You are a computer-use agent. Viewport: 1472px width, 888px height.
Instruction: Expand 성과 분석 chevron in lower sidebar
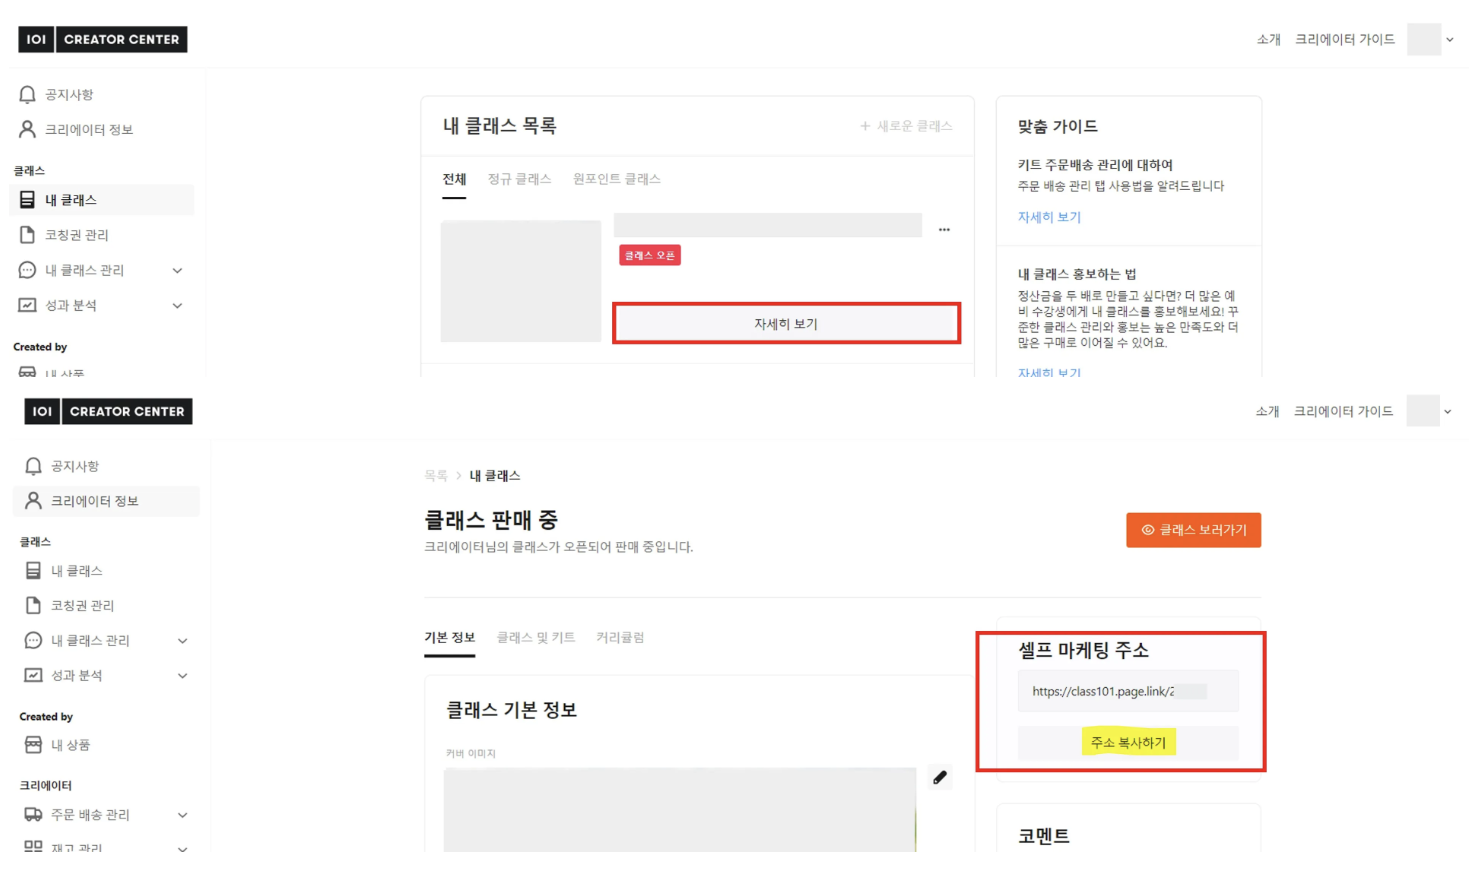(183, 676)
